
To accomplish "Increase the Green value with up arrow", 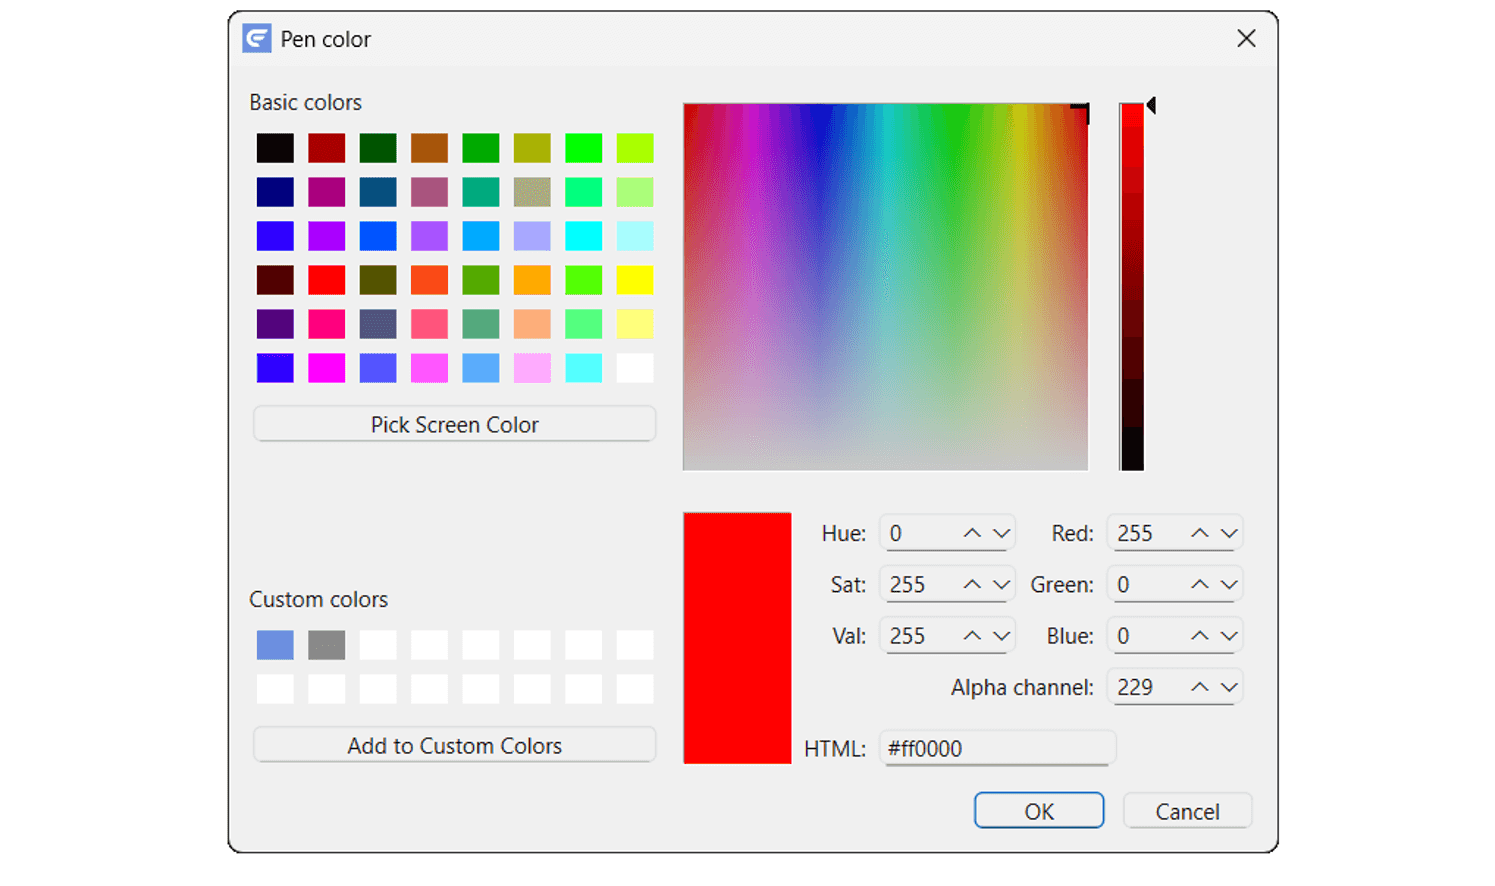I will [x=1200, y=584].
